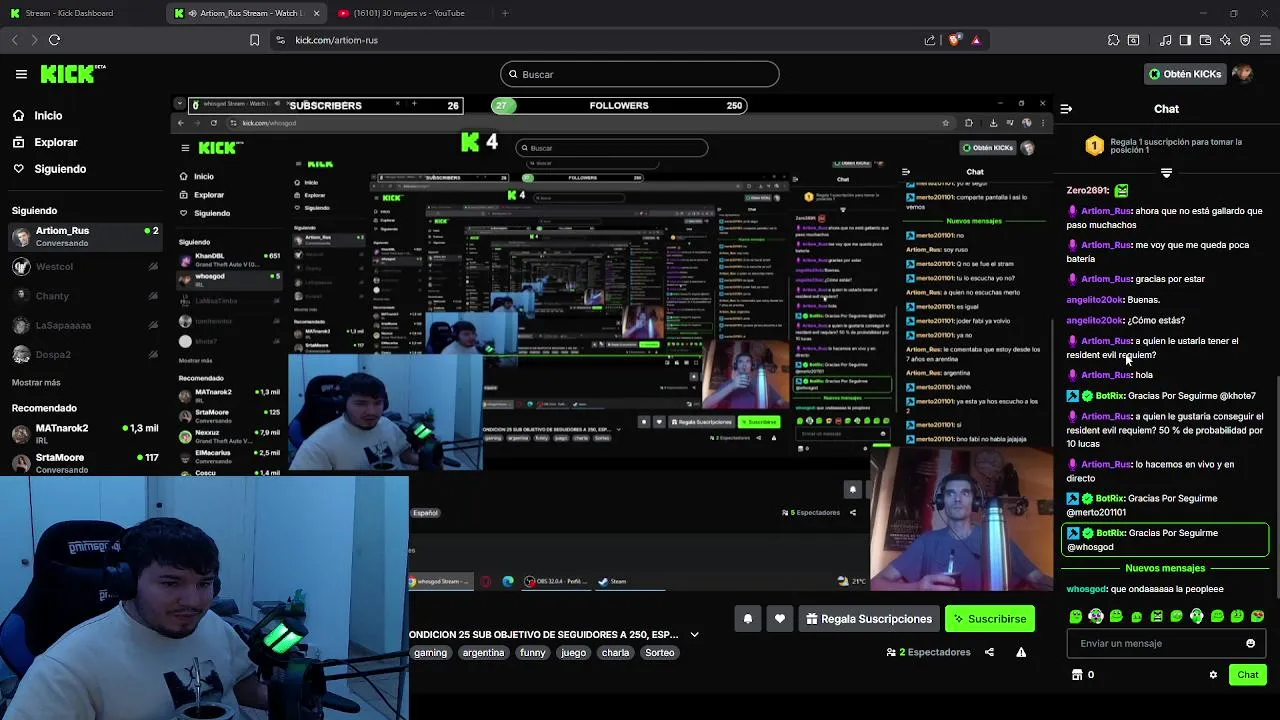Open a new browser tab
The height and width of the screenshot is (720, 1280).
(504, 13)
